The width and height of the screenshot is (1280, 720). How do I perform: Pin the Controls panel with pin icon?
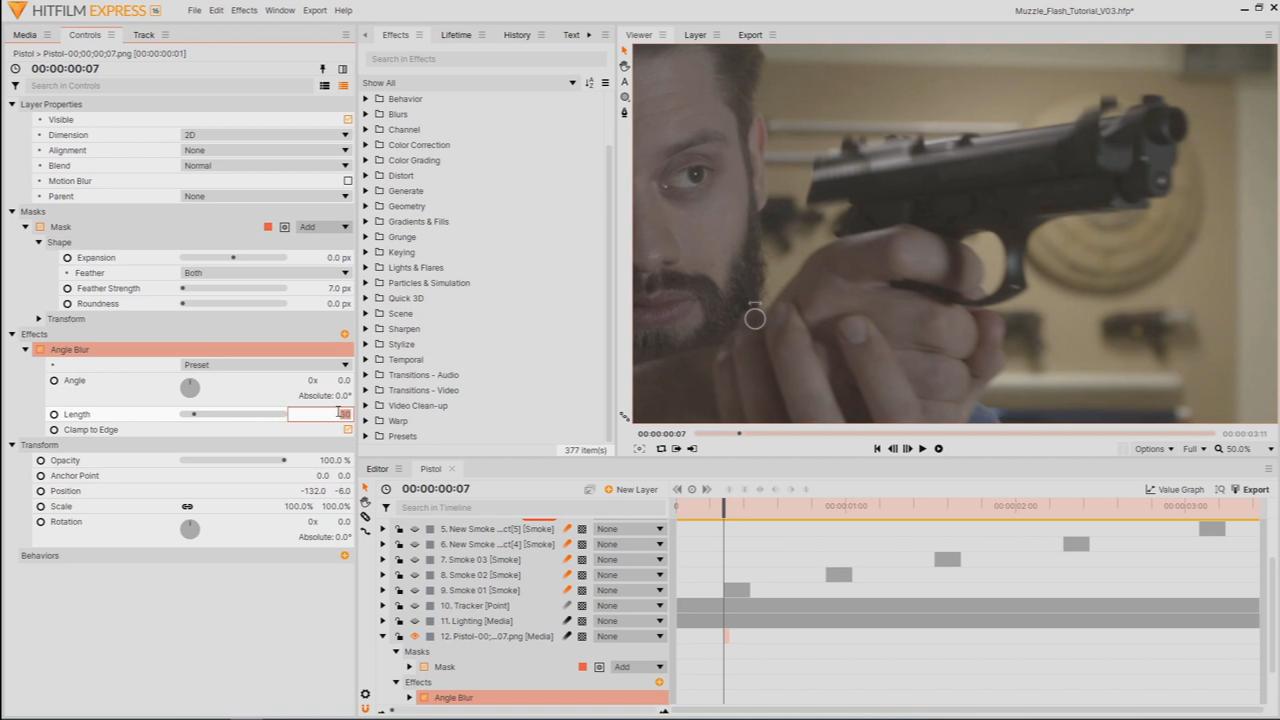[x=322, y=69]
